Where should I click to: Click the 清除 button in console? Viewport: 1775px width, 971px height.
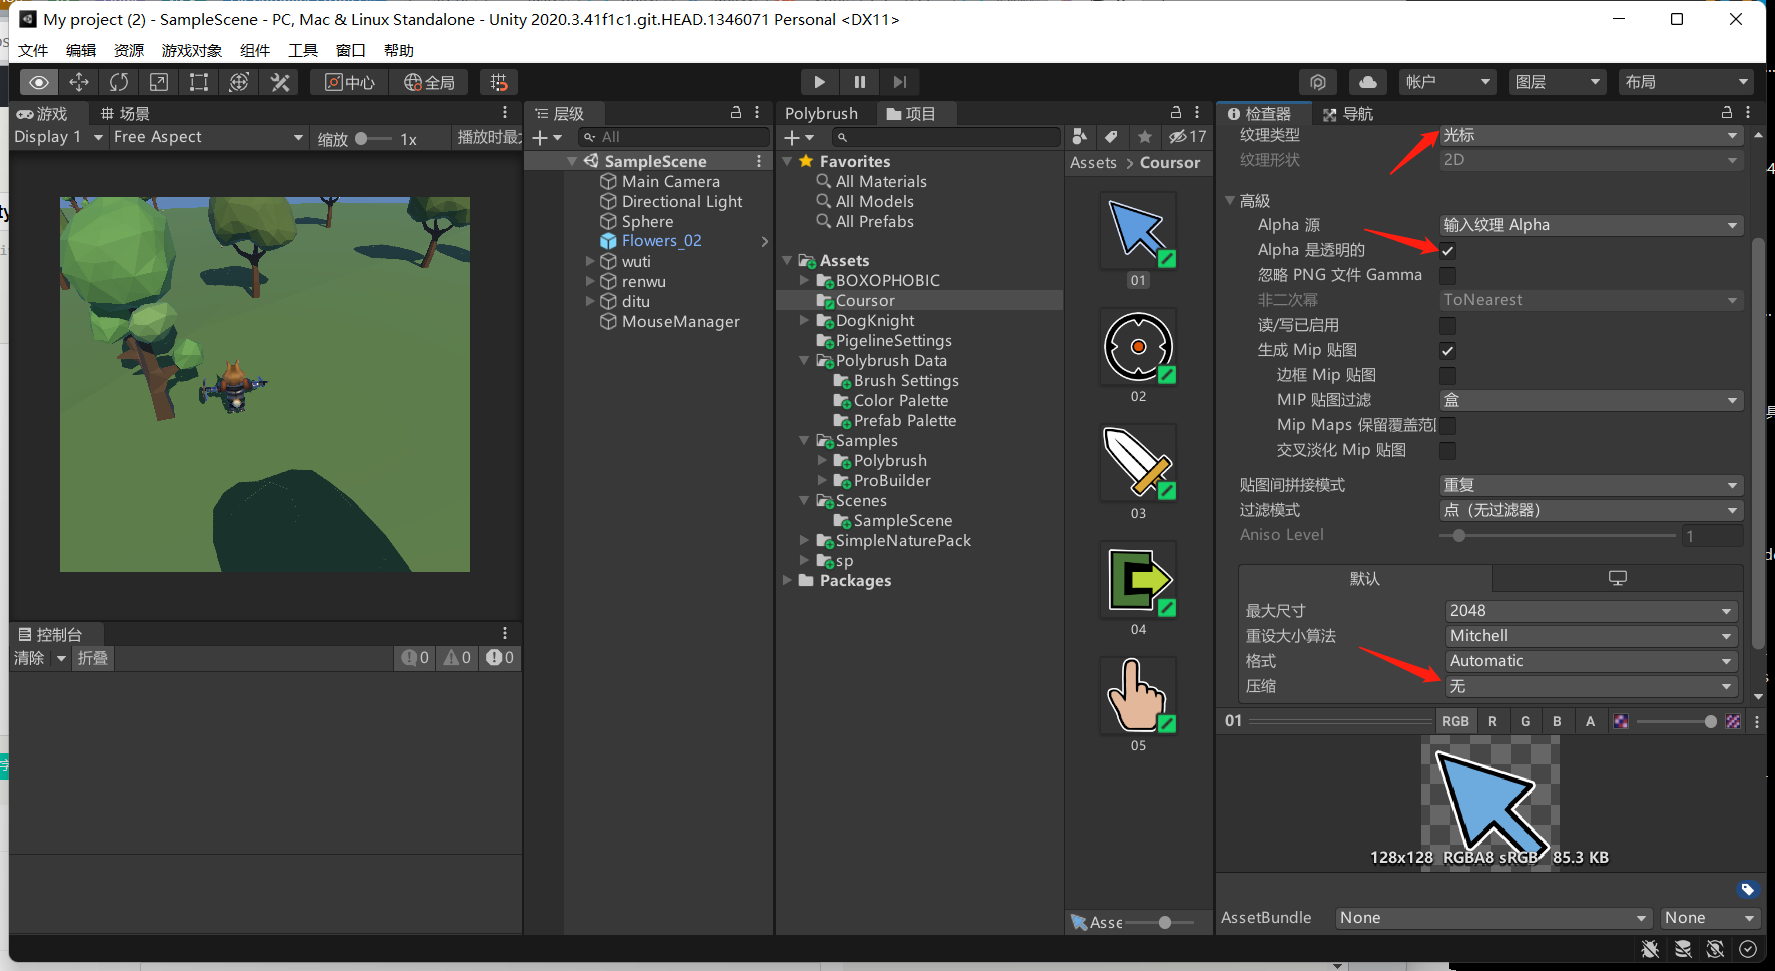(29, 658)
